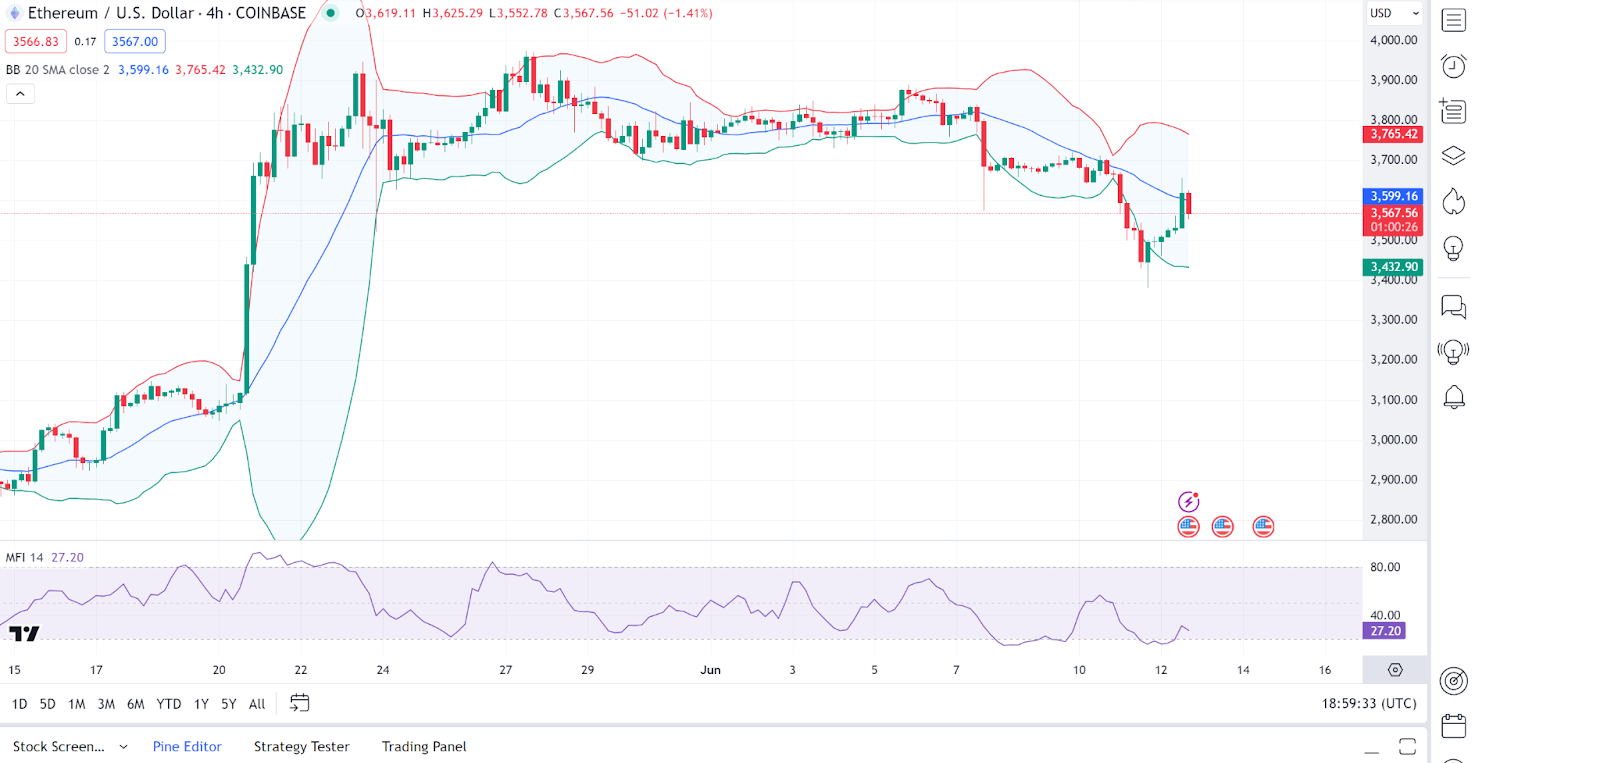Open the Hotlists flame icon
This screenshot has width=1600, height=763.
click(1453, 202)
